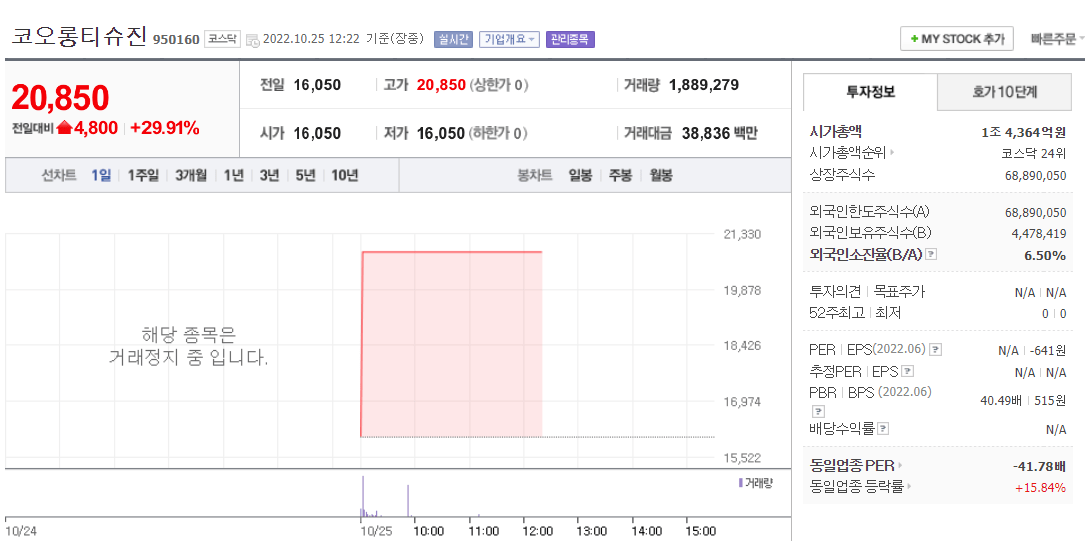
Task: Open the 빠른주문 dropdown
Action: [1058, 39]
